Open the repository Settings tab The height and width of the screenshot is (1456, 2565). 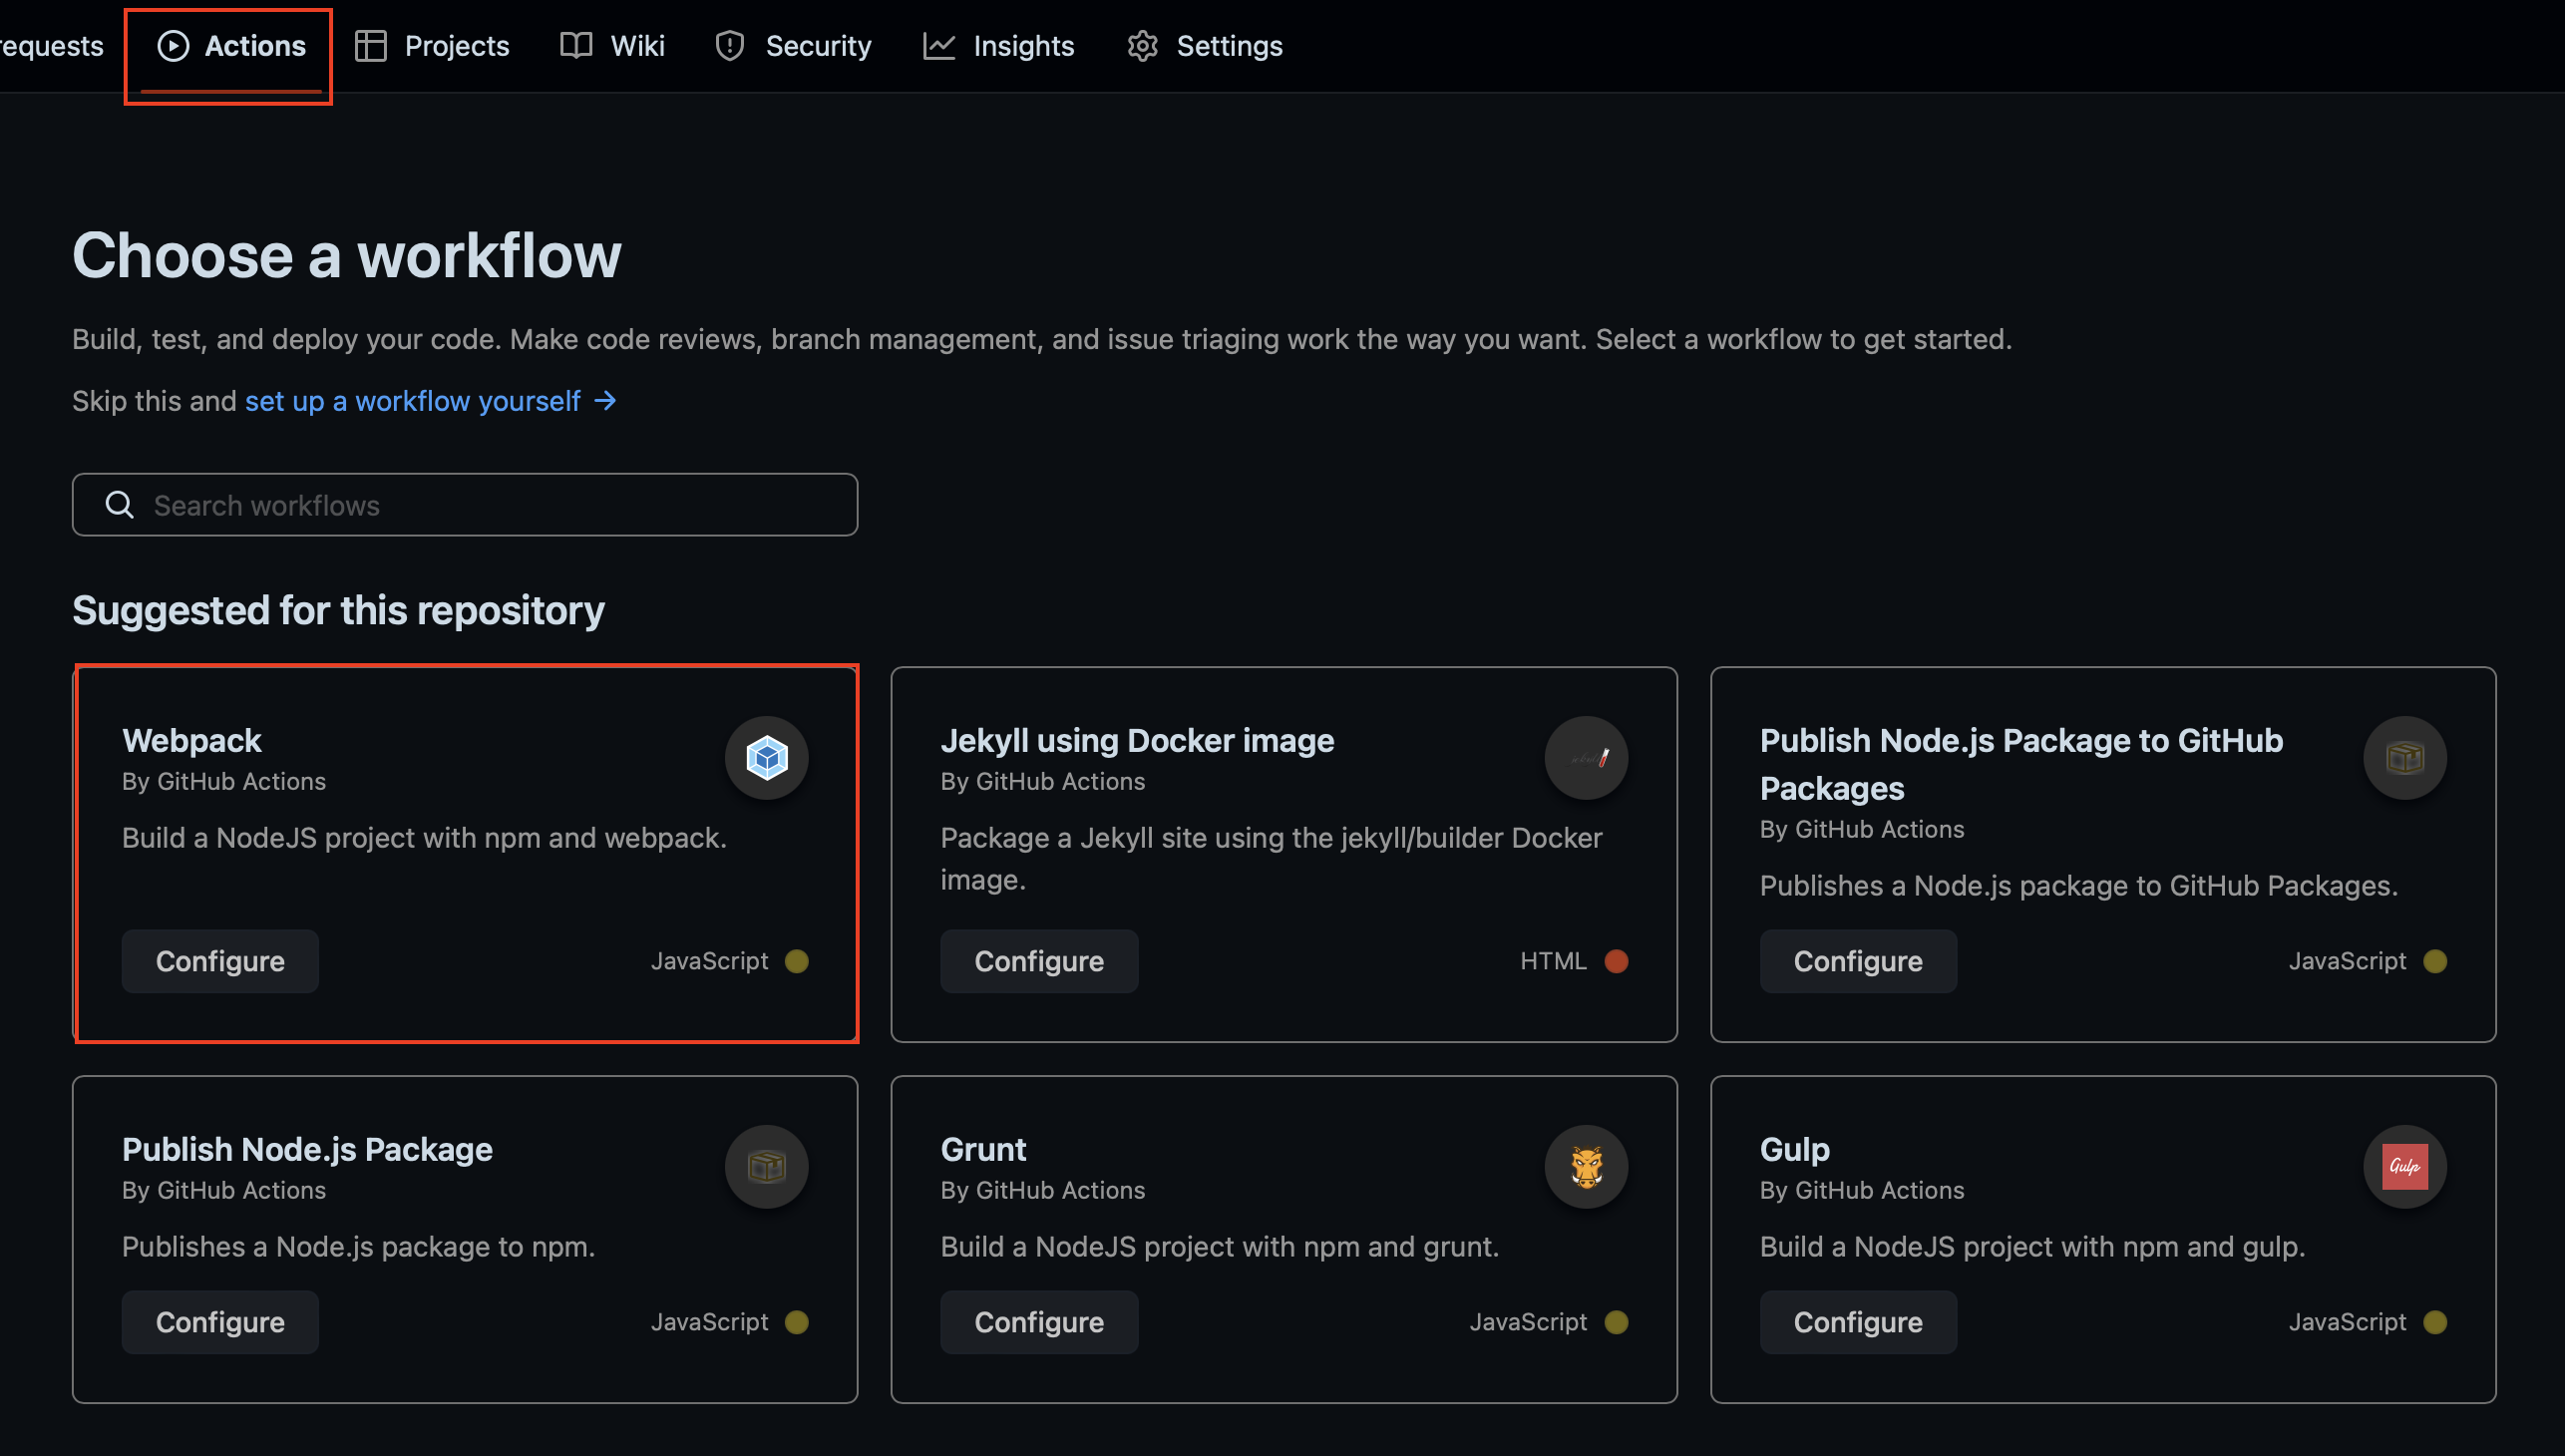coord(1204,46)
